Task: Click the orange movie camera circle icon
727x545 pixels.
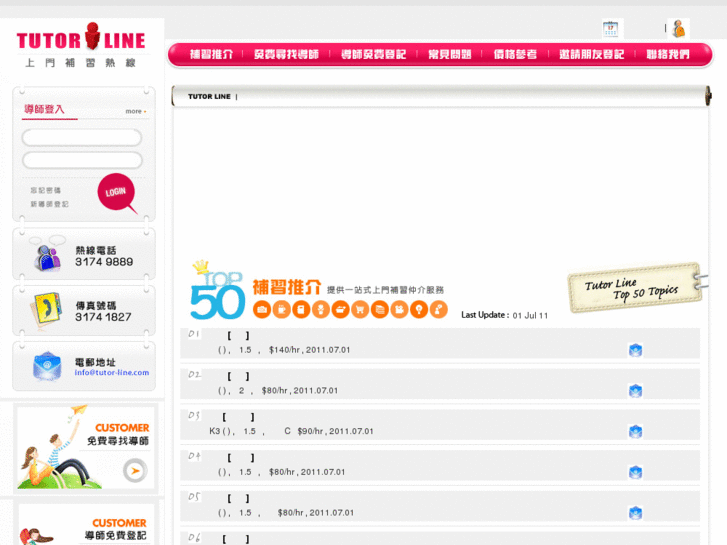Action: click(399, 309)
